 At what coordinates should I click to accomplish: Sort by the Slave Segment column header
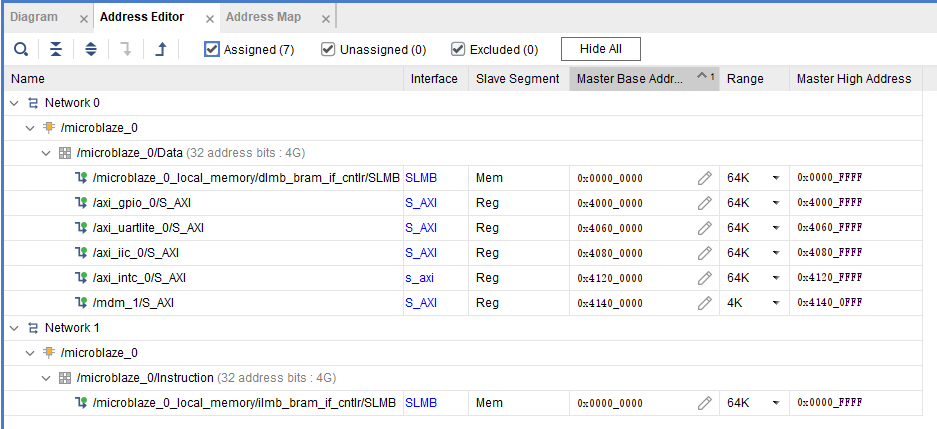pos(519,78)
